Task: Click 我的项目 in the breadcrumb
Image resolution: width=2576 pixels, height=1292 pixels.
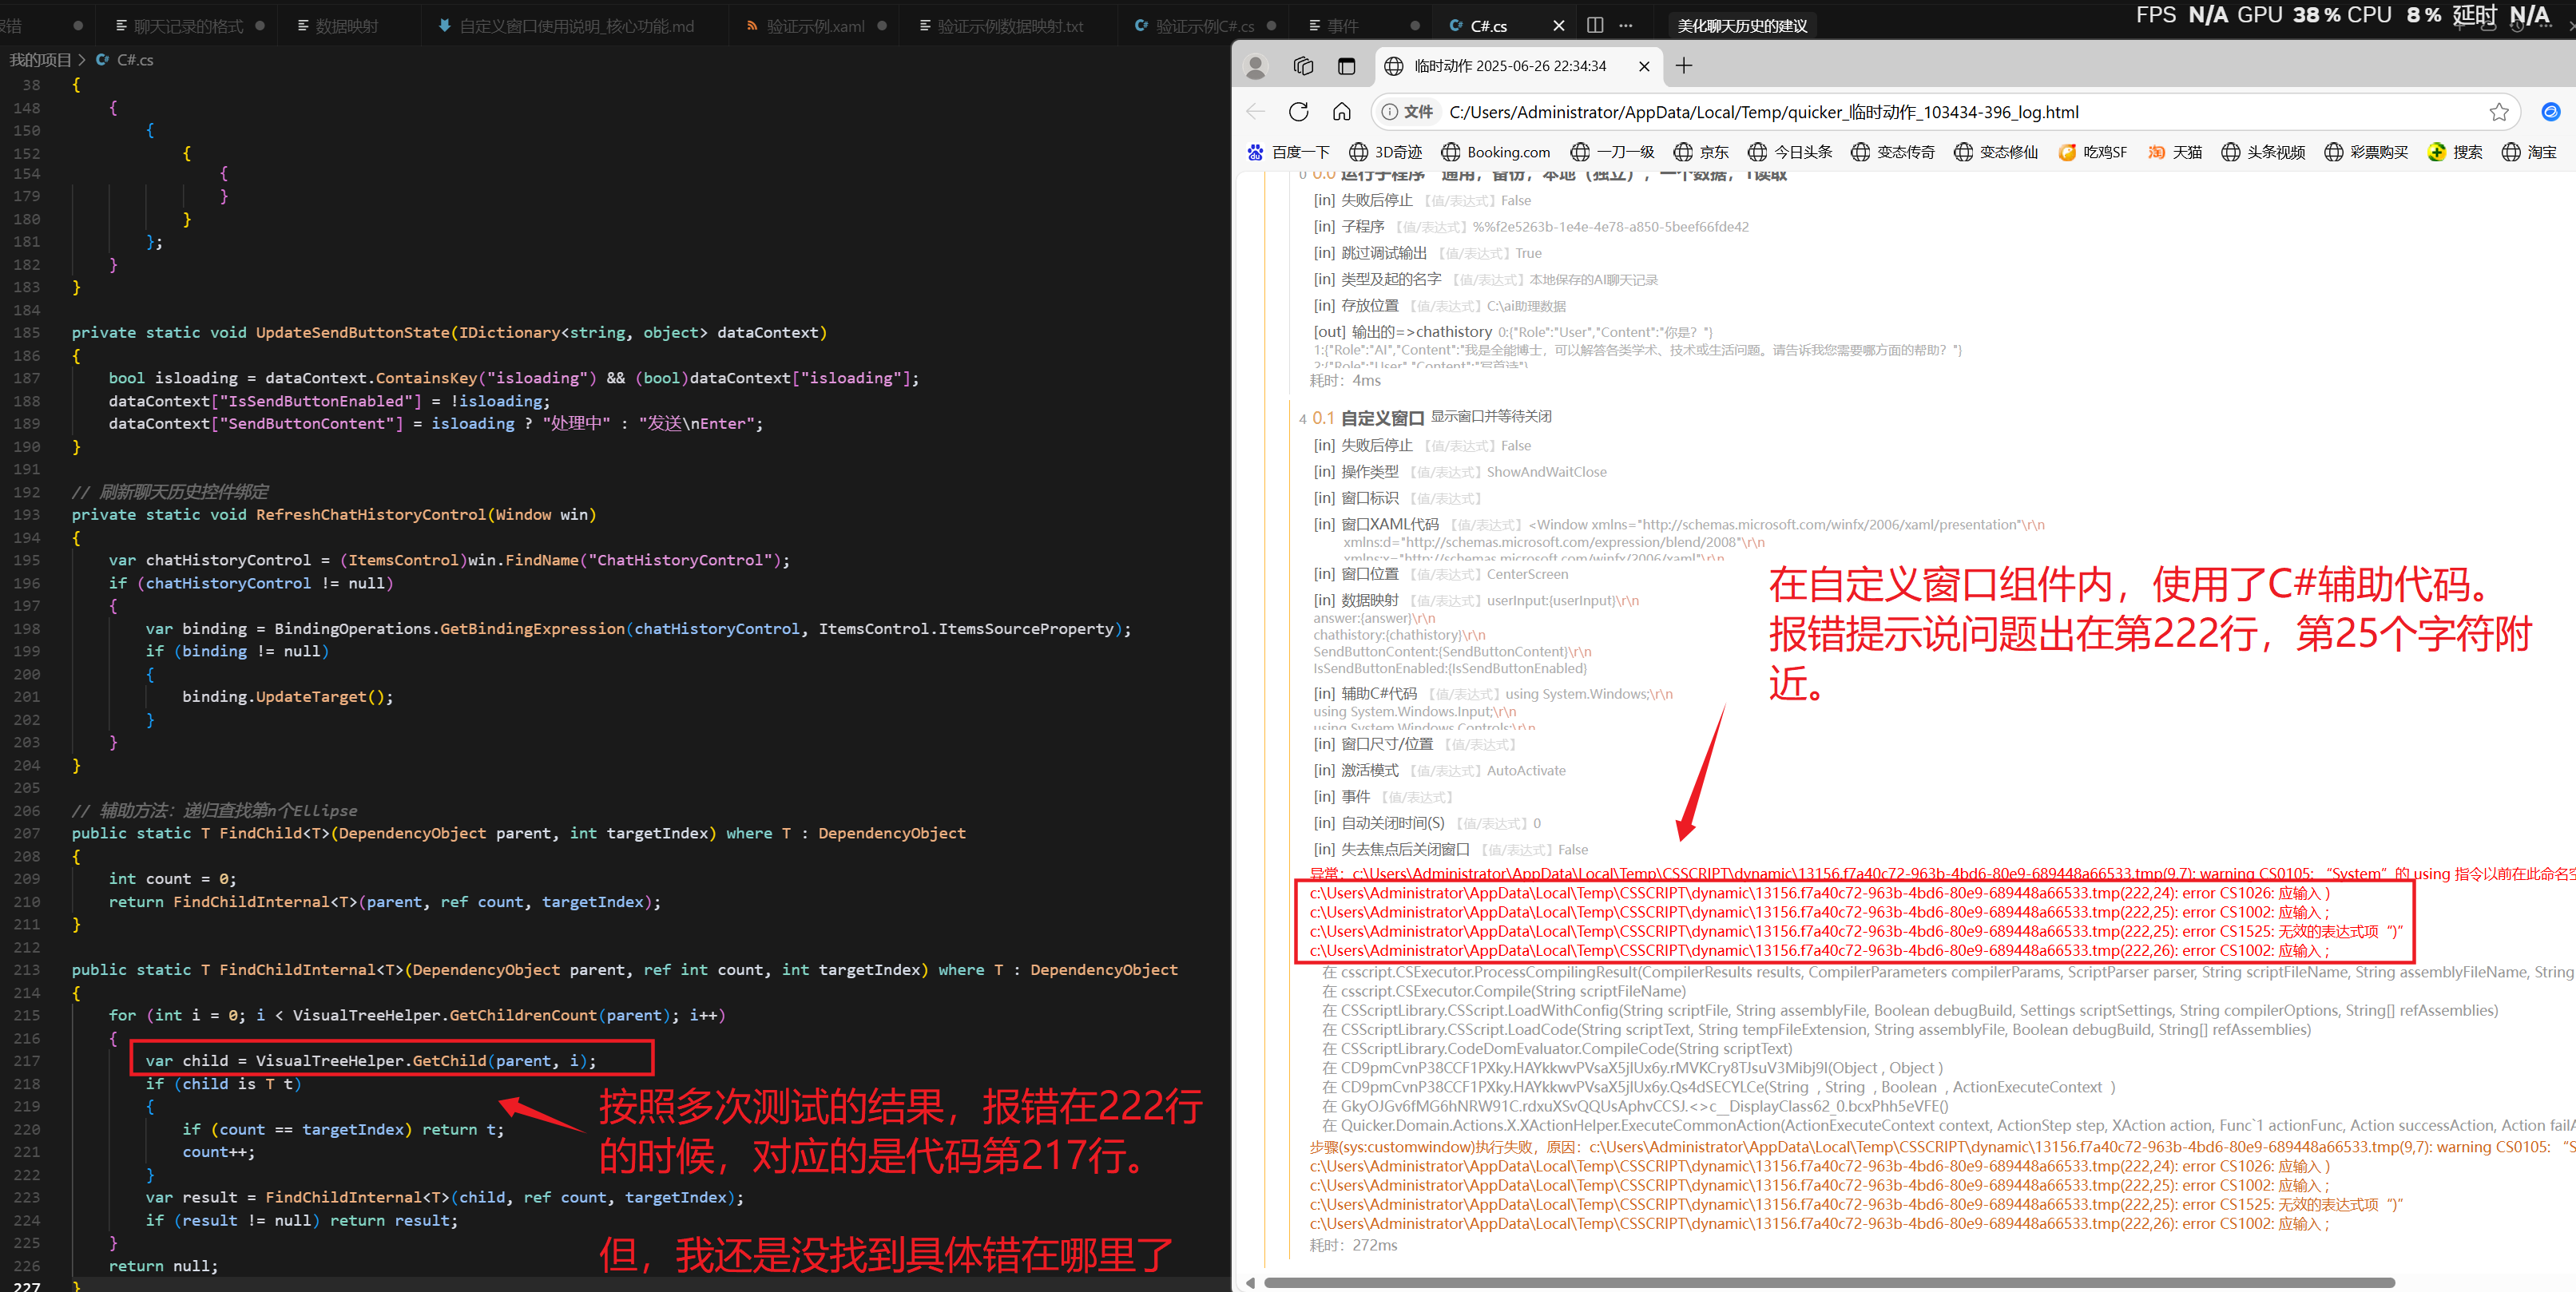Action: coord(40,60)
